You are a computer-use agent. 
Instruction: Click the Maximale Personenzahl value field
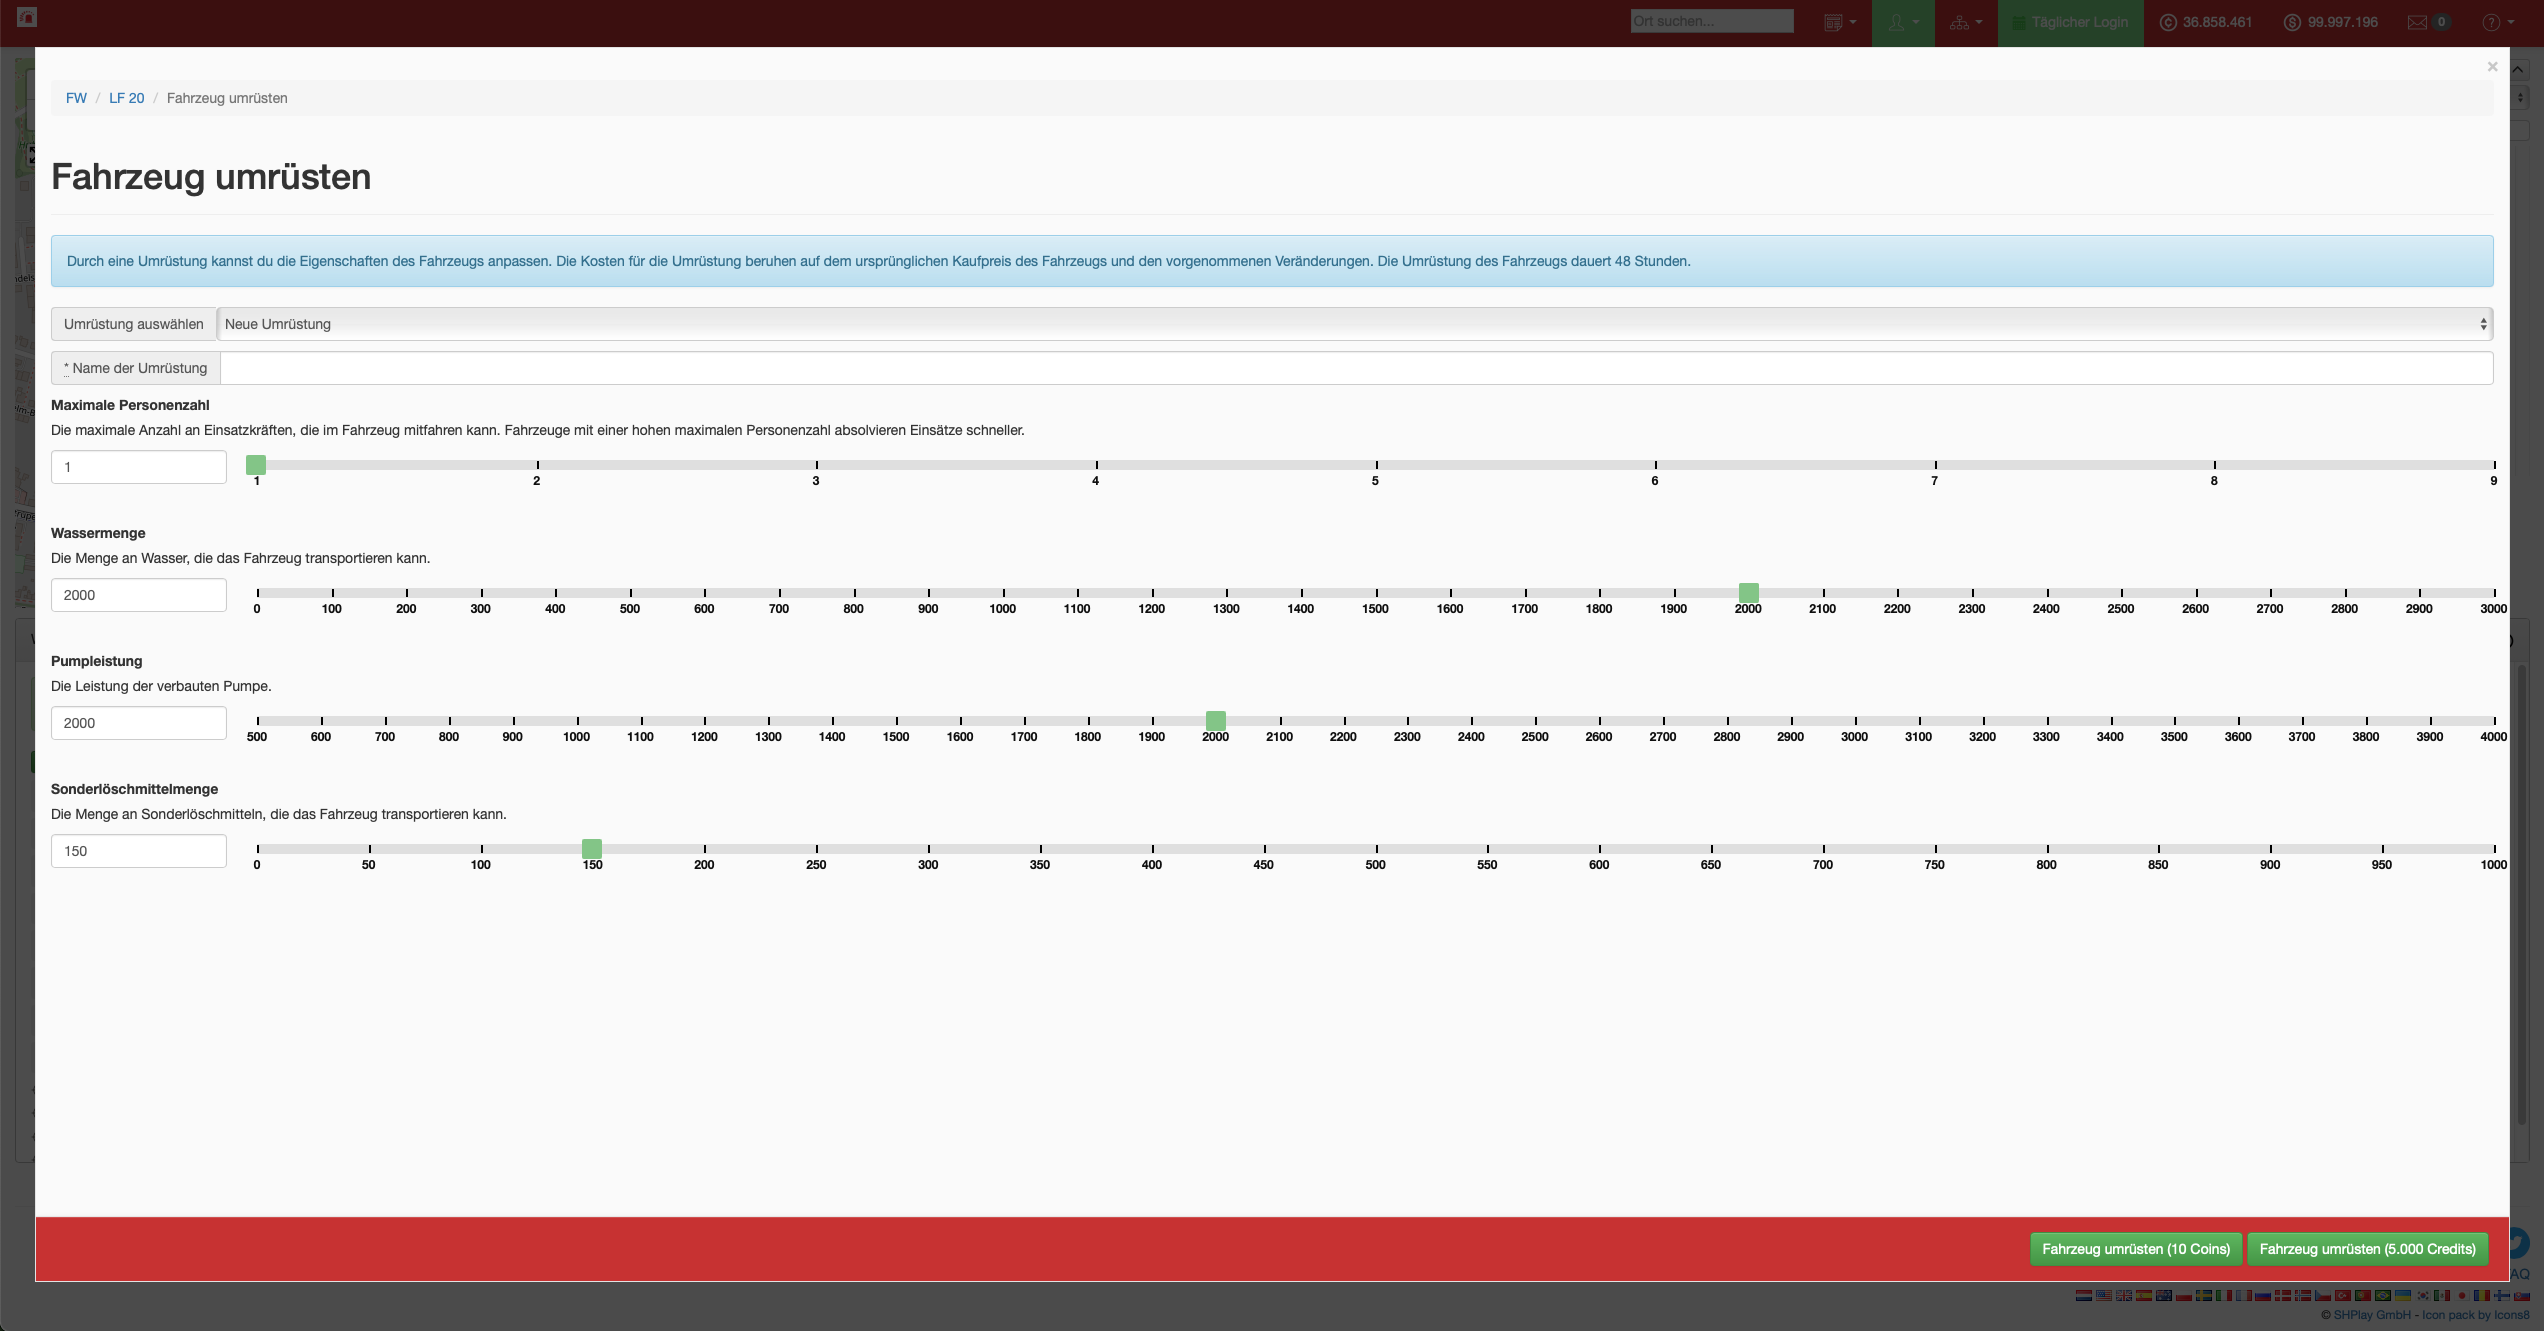pyautogui.click(x=139, y=467)
